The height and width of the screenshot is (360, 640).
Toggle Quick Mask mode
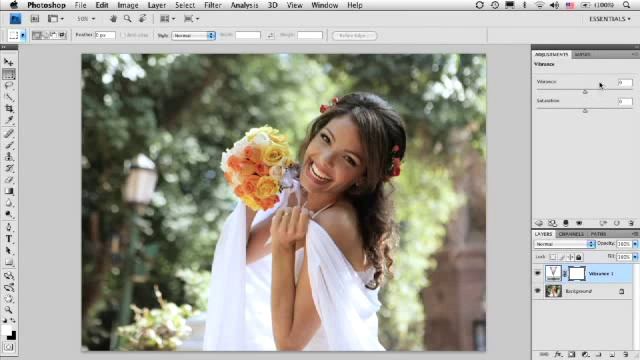click(9, 347)
